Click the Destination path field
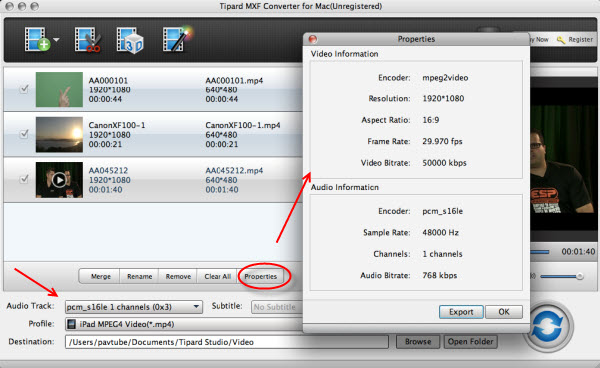Image resolution: width=600 pixels, height=368 pixels. pos(227,342)
